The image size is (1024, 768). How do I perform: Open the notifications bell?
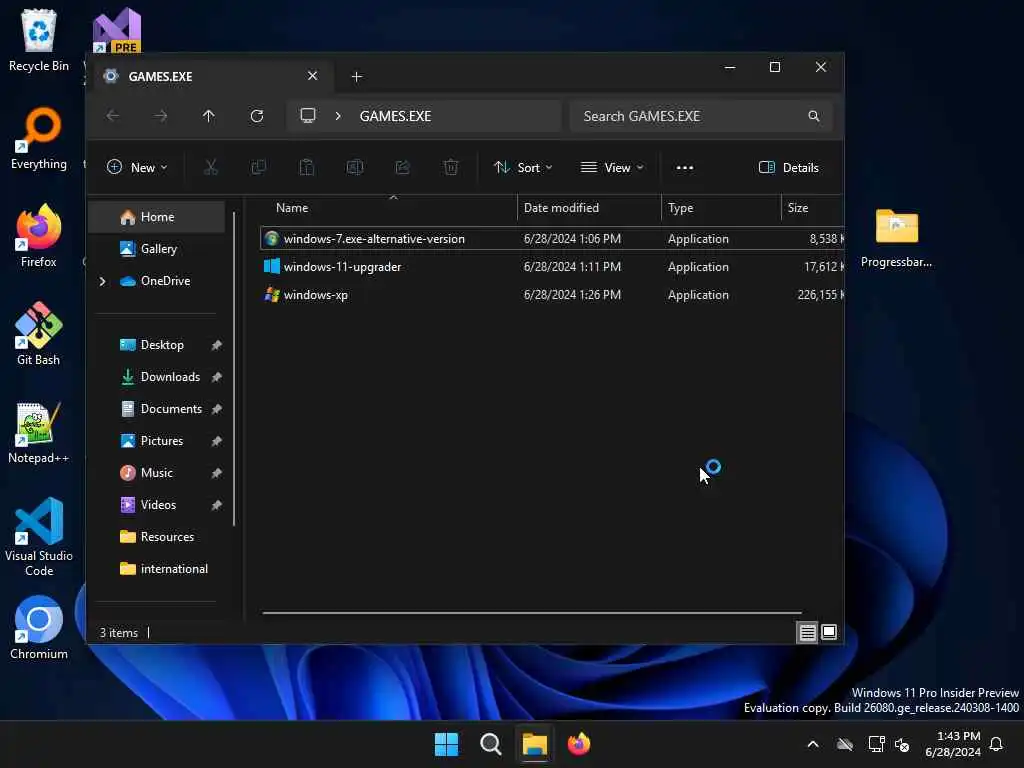click(x=996, y=744)
